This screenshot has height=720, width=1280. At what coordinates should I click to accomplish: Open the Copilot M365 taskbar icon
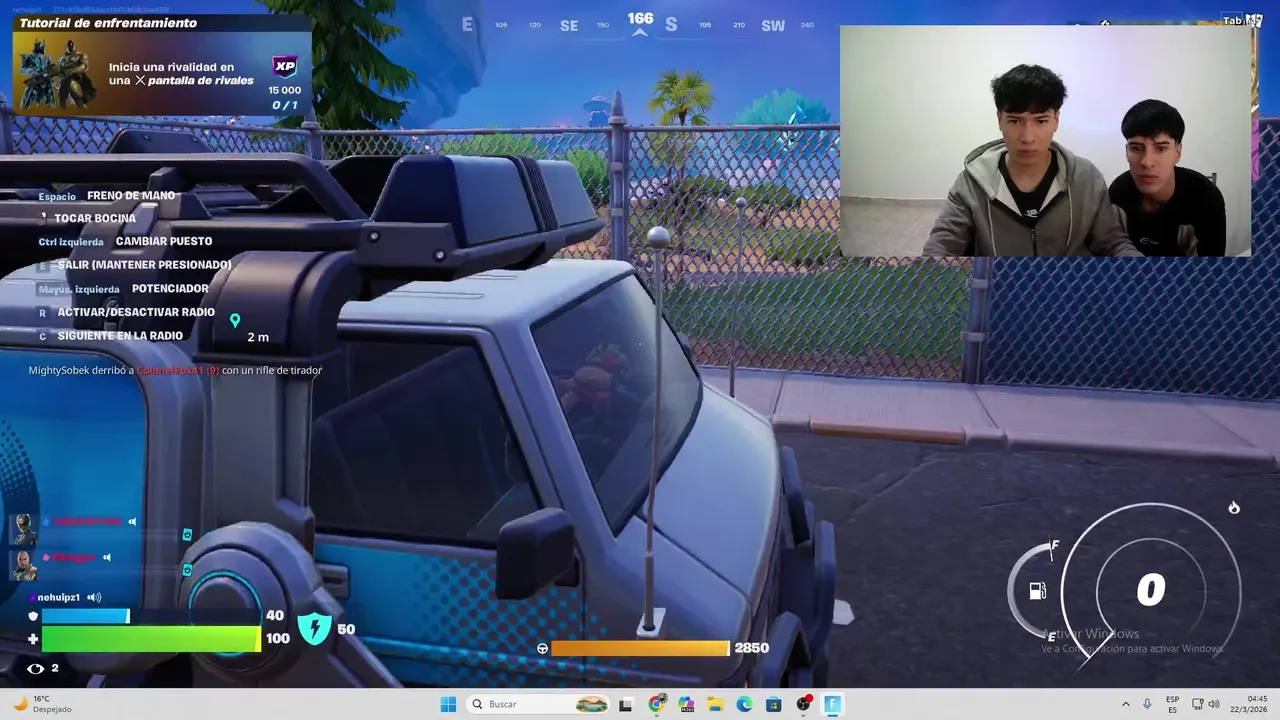[x=686, y=704]
